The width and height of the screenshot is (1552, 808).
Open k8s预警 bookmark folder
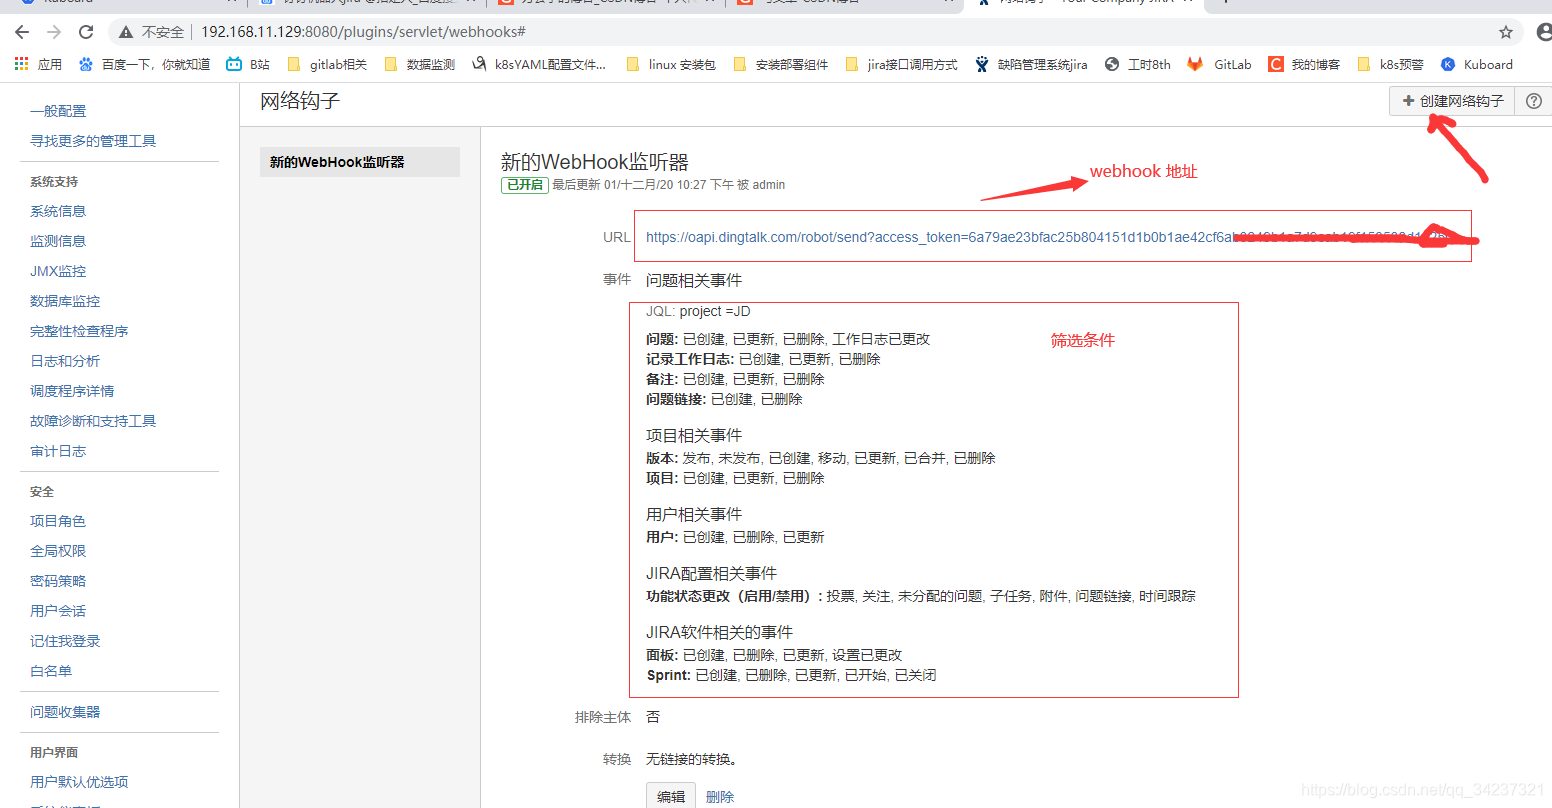[1390, 64]
